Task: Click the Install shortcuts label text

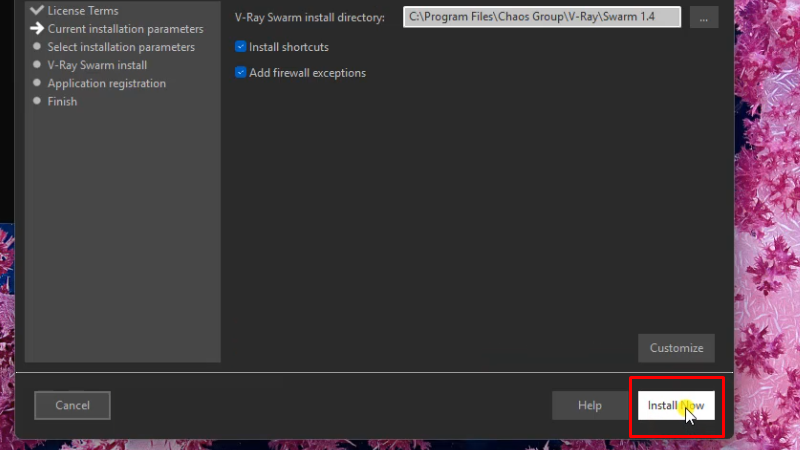Action: click(x=289, y=47)
